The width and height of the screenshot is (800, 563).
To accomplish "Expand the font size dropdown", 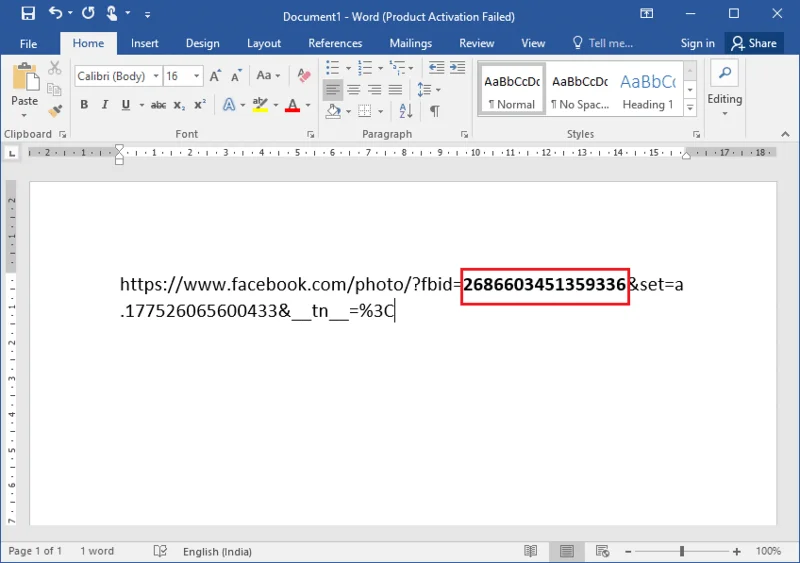I will pos(197,76).
